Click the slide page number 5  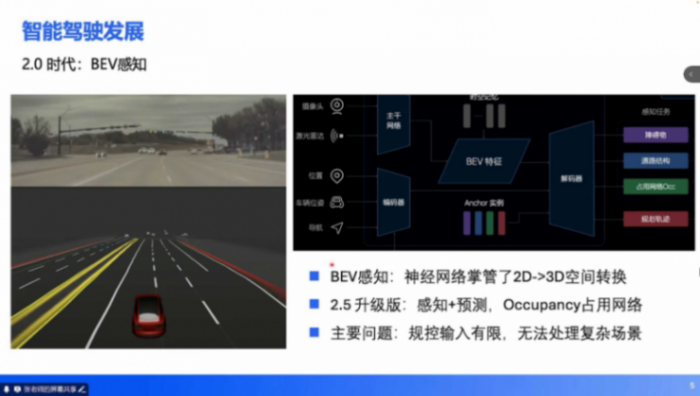click(x=692, y=385)
